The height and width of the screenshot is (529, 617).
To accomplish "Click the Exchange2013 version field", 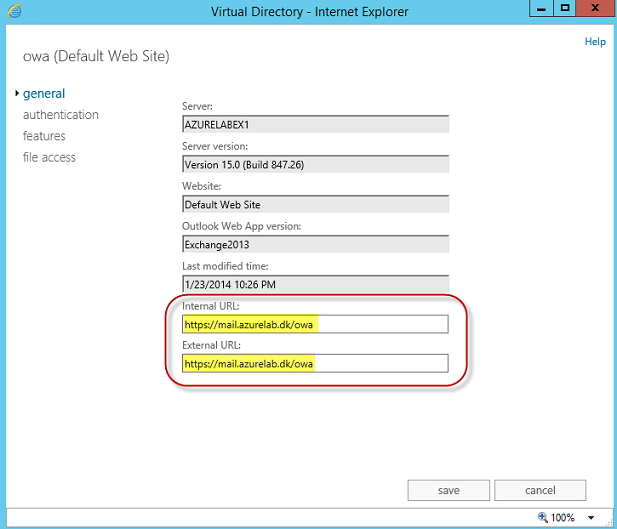I will [x=315, y=244].
